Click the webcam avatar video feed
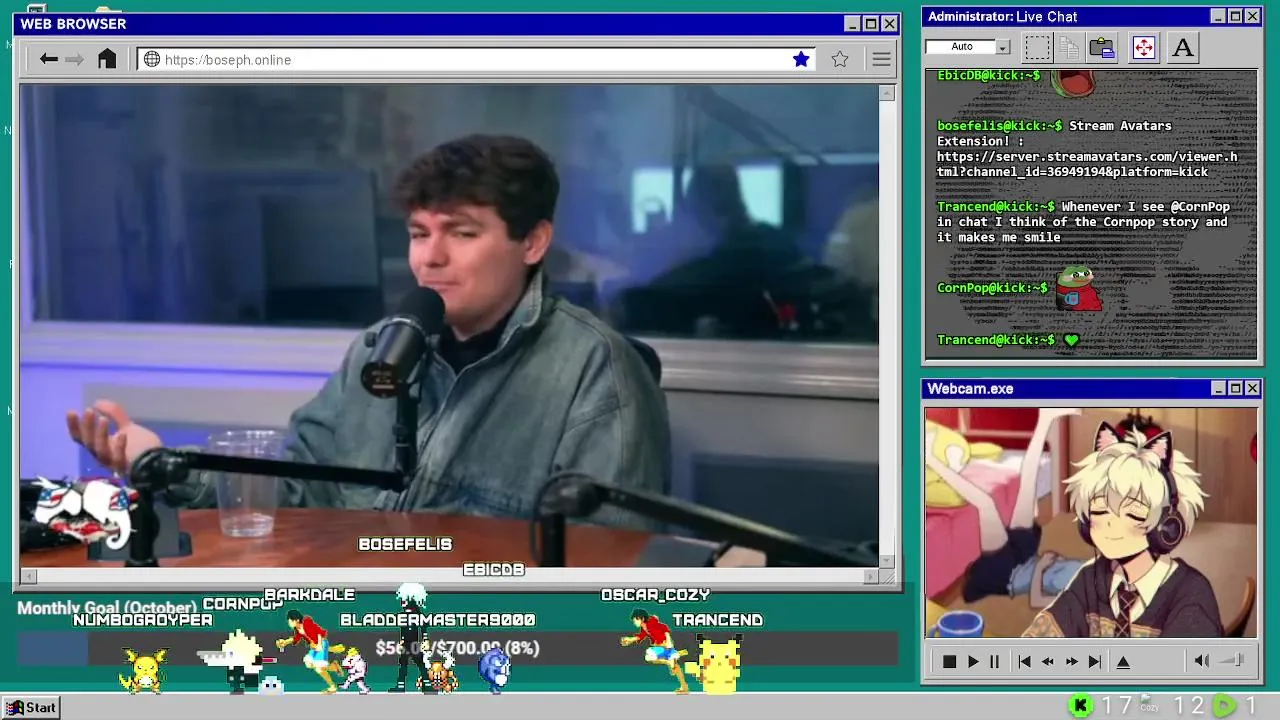Screen dimensions: 1280x720 coord(1091,522)
